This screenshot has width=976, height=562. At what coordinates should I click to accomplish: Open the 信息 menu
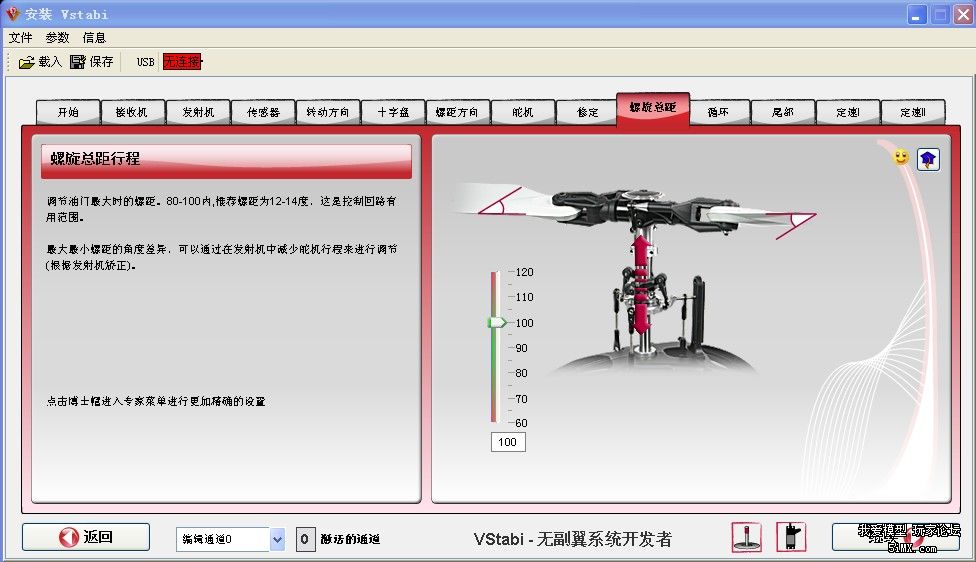tap(94, 38)
